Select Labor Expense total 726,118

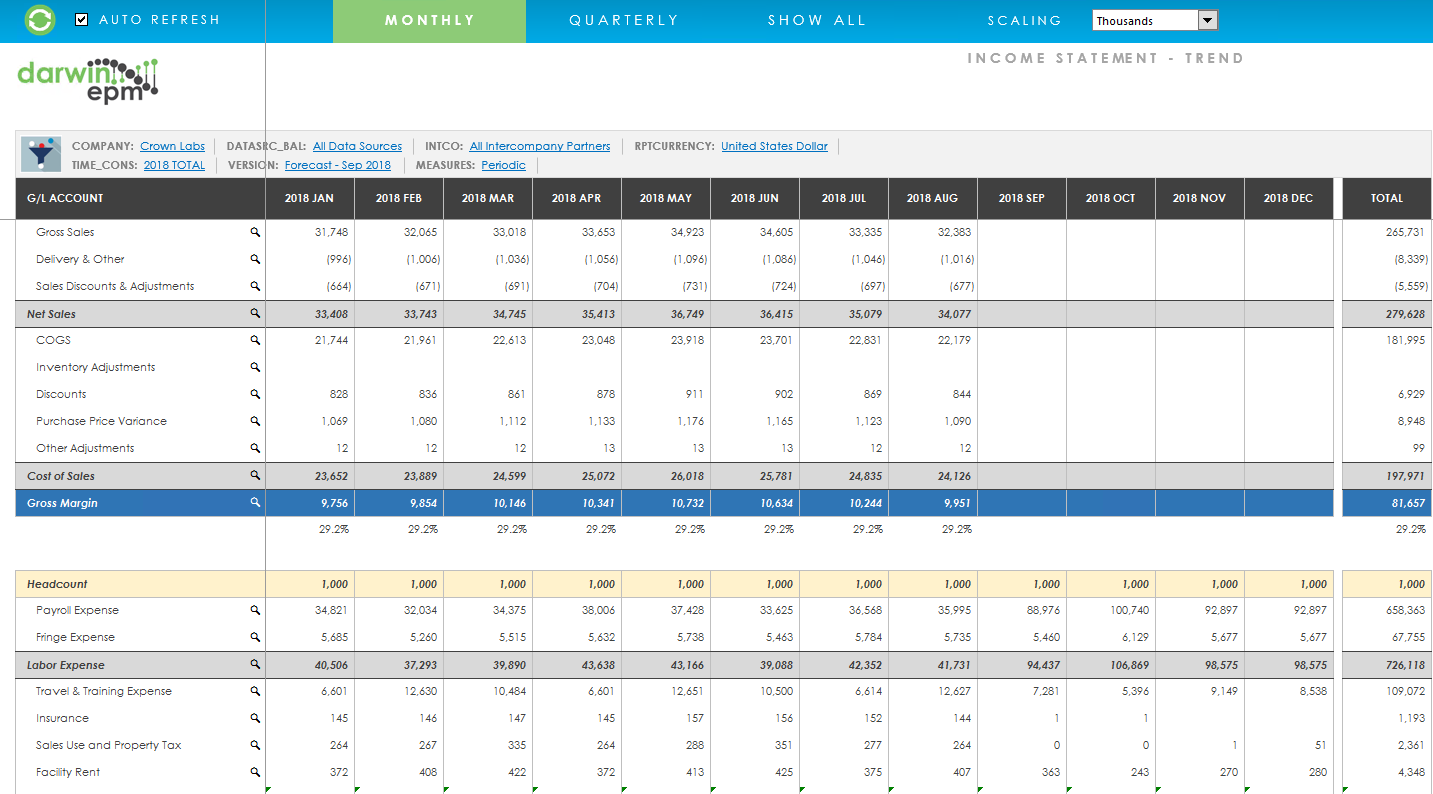1405,665
